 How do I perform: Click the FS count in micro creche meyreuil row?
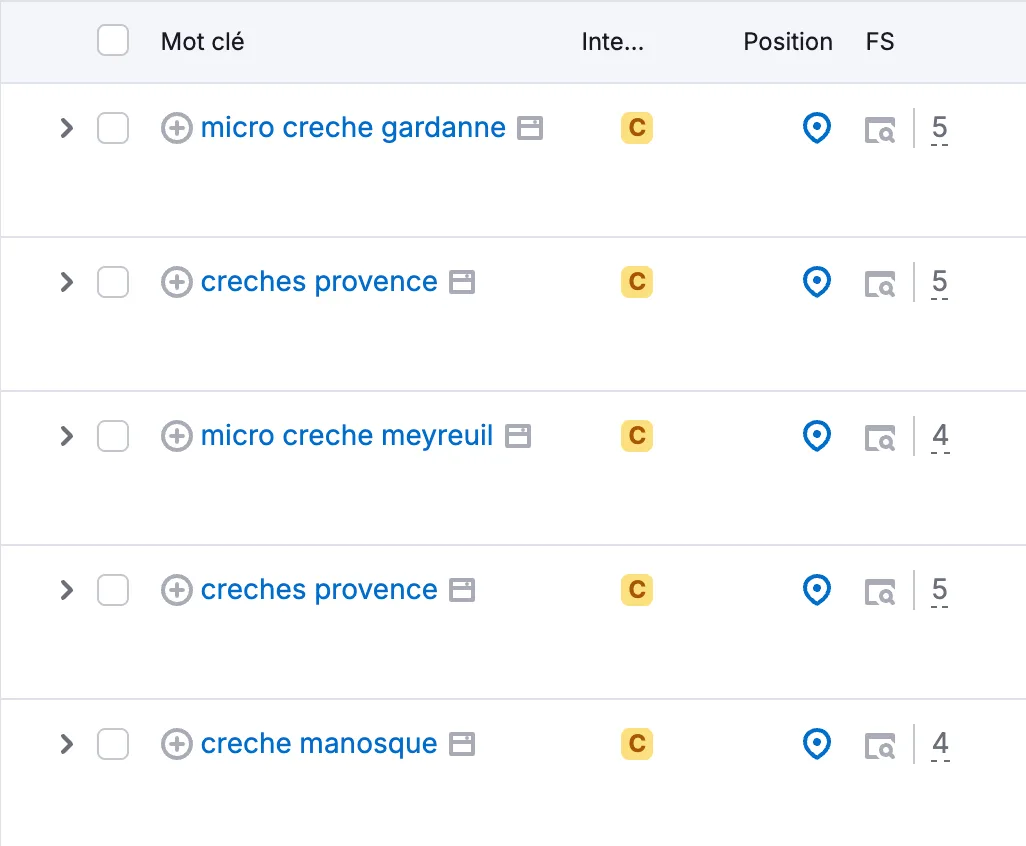[939, 436]
